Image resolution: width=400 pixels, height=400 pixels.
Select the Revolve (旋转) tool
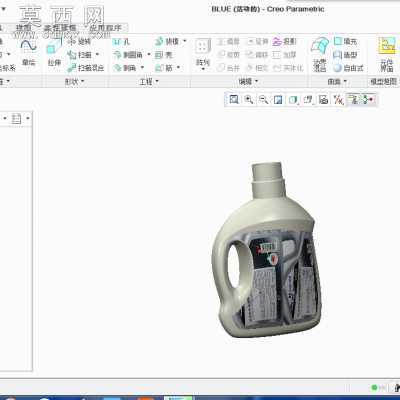(x=79, y=41)
